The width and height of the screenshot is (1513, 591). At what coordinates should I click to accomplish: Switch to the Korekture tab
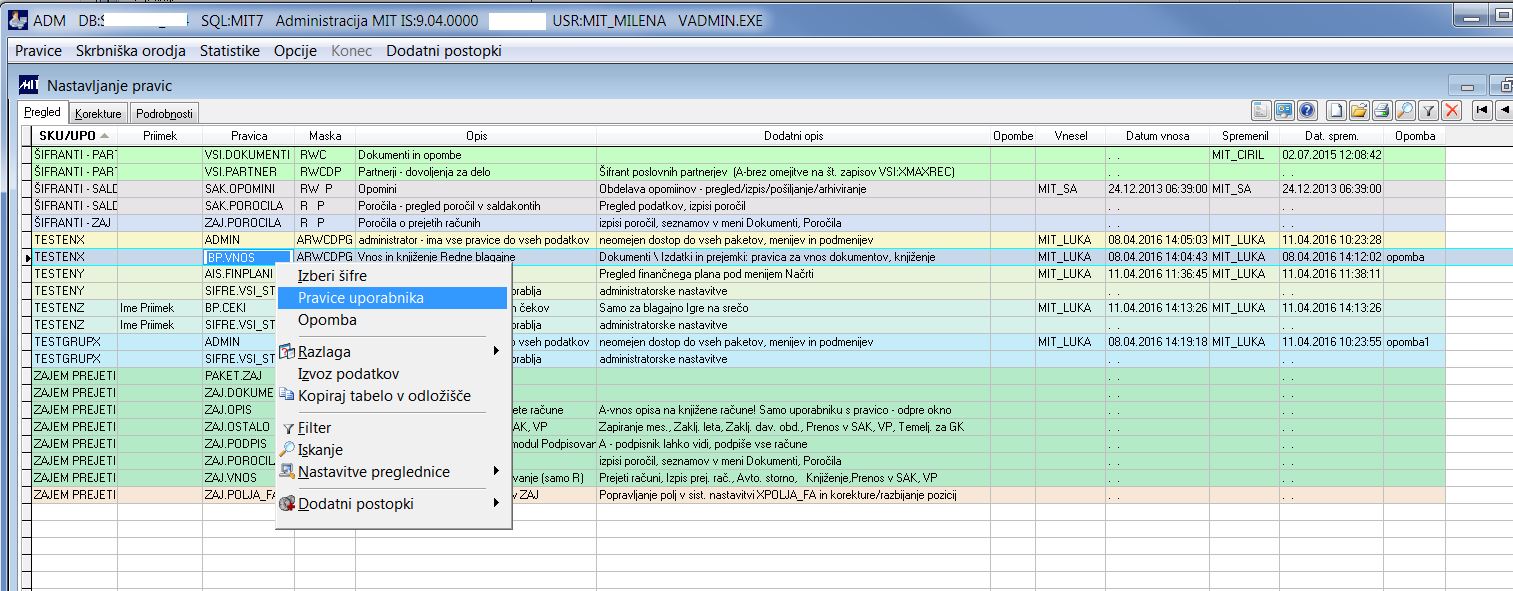[98, 114]
